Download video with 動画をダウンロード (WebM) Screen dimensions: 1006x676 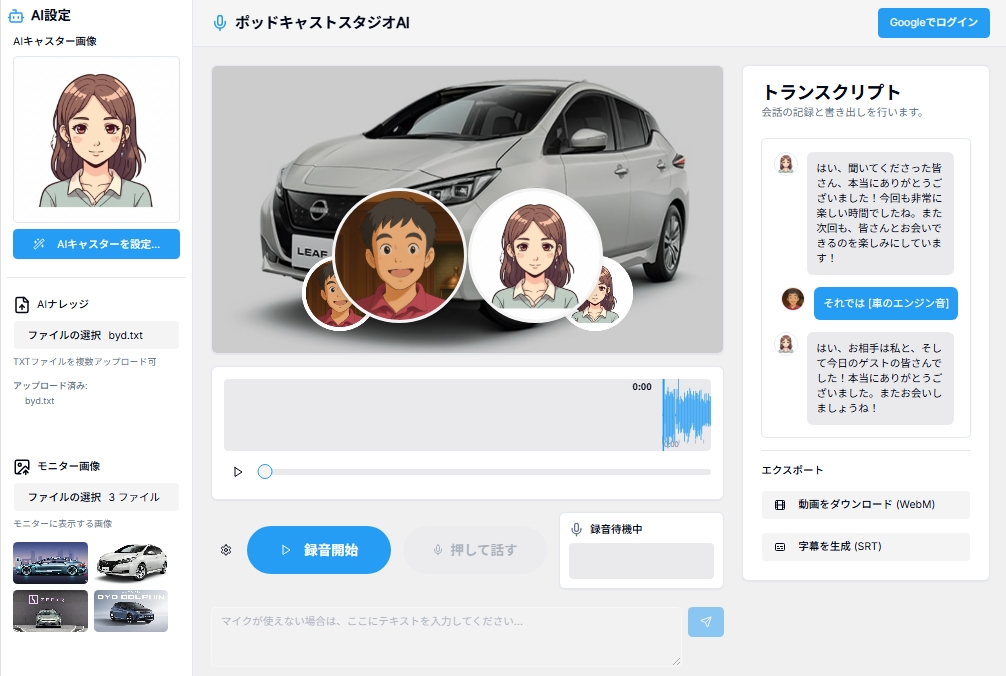(x=865, y=505)
